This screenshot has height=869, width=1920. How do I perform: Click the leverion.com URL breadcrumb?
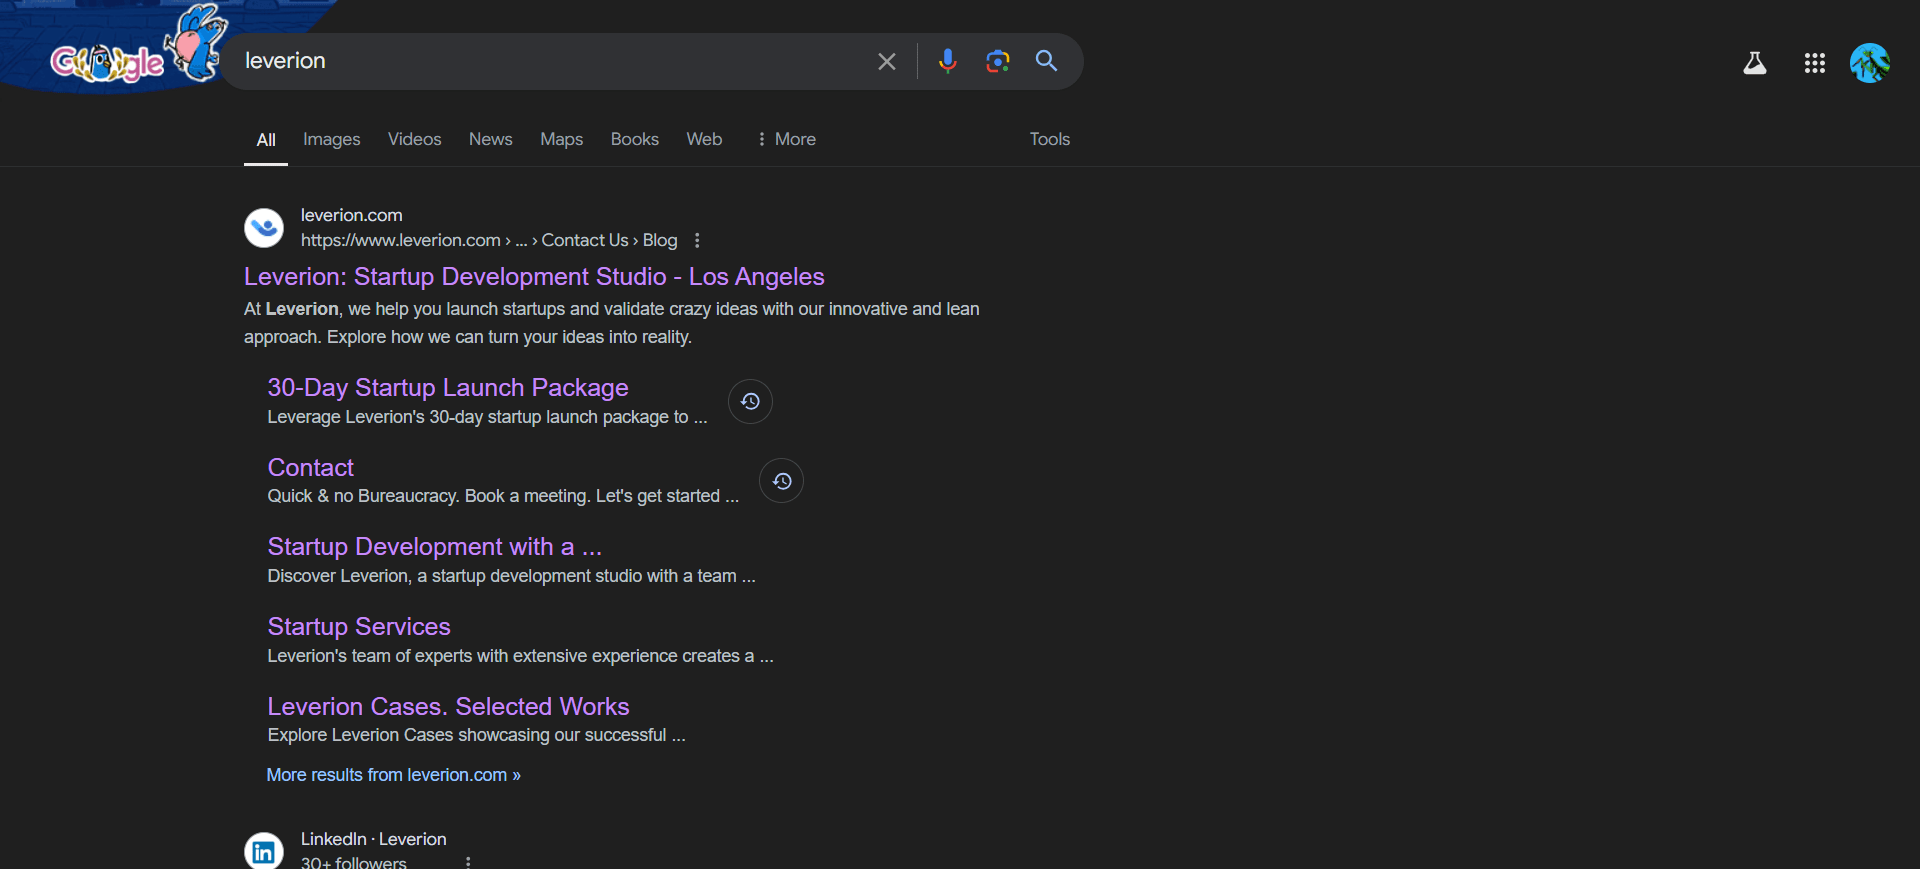point(489,240)
